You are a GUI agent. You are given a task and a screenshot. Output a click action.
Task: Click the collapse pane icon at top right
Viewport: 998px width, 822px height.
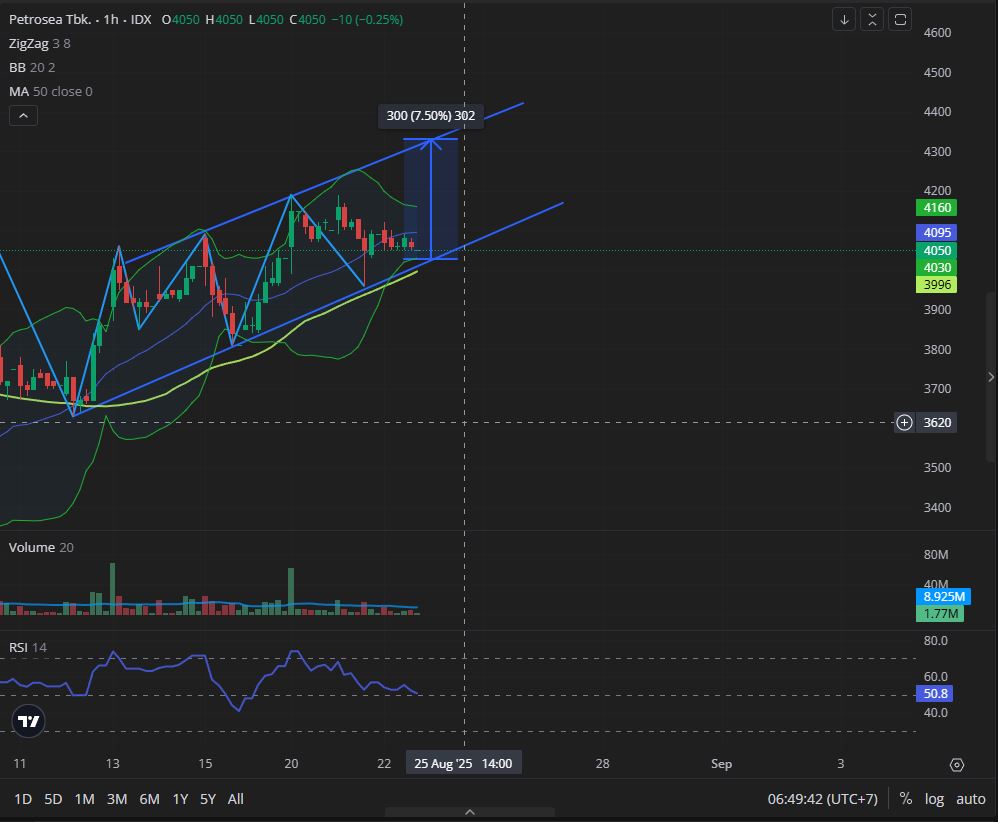pyautogui.click(x=872, y=20)
